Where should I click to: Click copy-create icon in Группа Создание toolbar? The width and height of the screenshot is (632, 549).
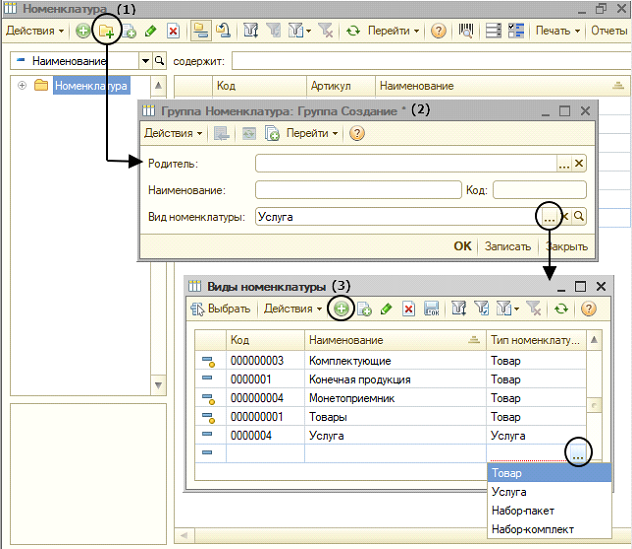pos(272,133)
